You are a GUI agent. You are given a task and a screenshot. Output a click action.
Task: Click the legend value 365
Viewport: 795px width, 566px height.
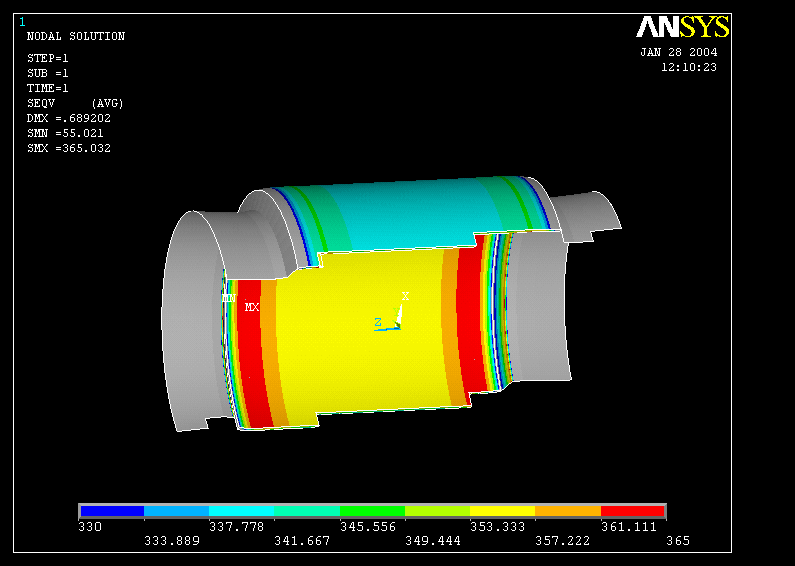(678, 541)
